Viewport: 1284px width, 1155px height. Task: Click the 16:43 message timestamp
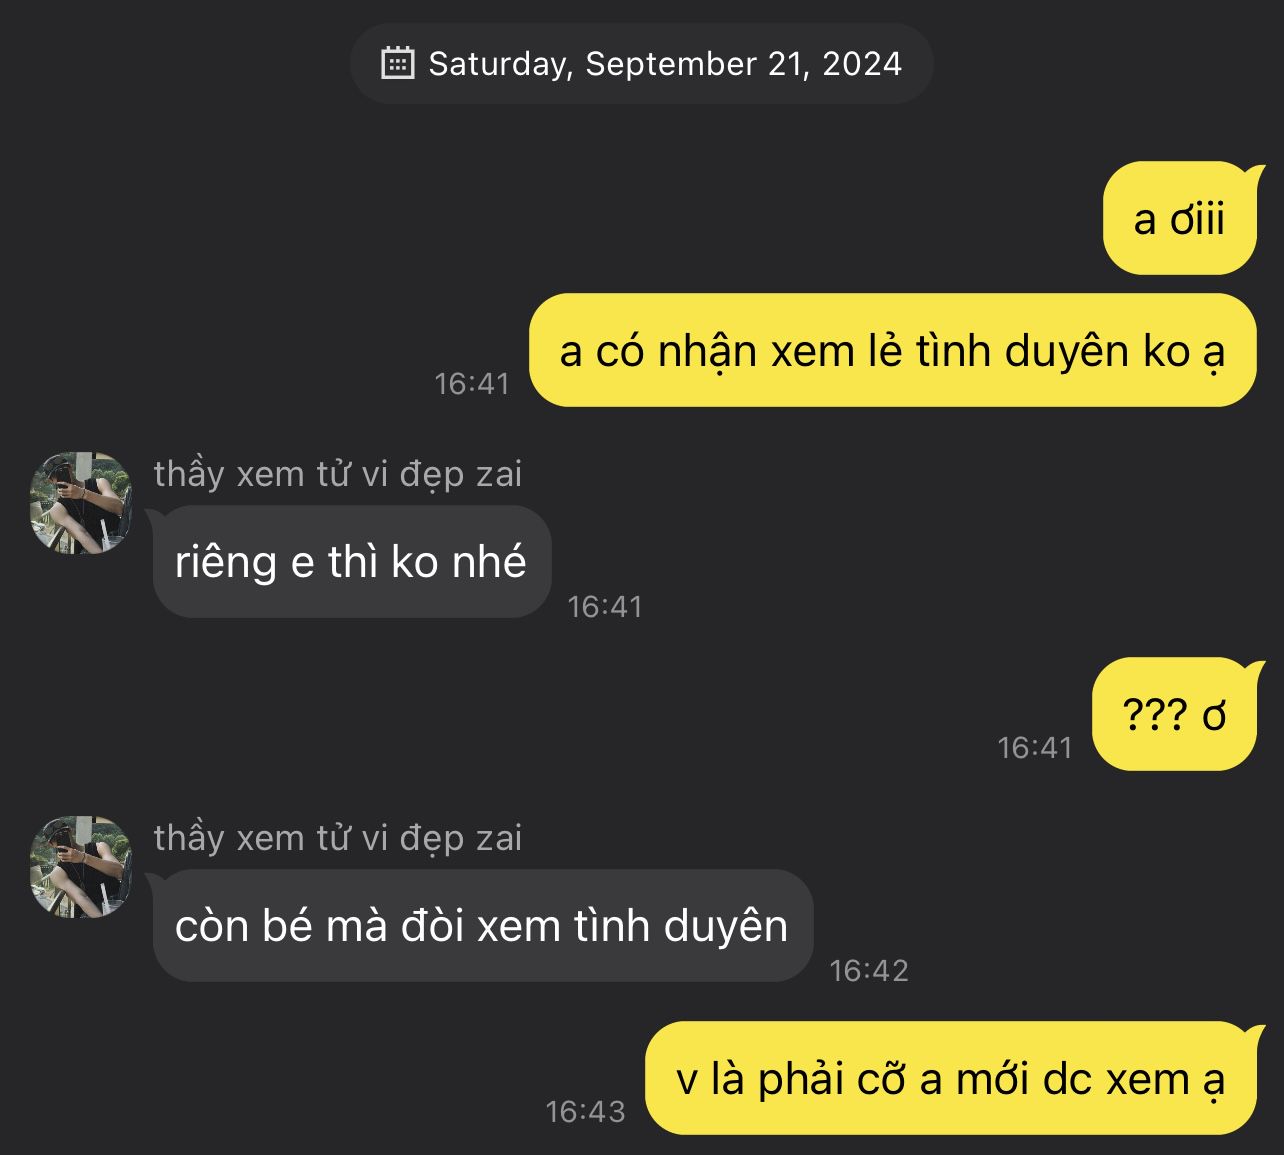click(585, 1111)
